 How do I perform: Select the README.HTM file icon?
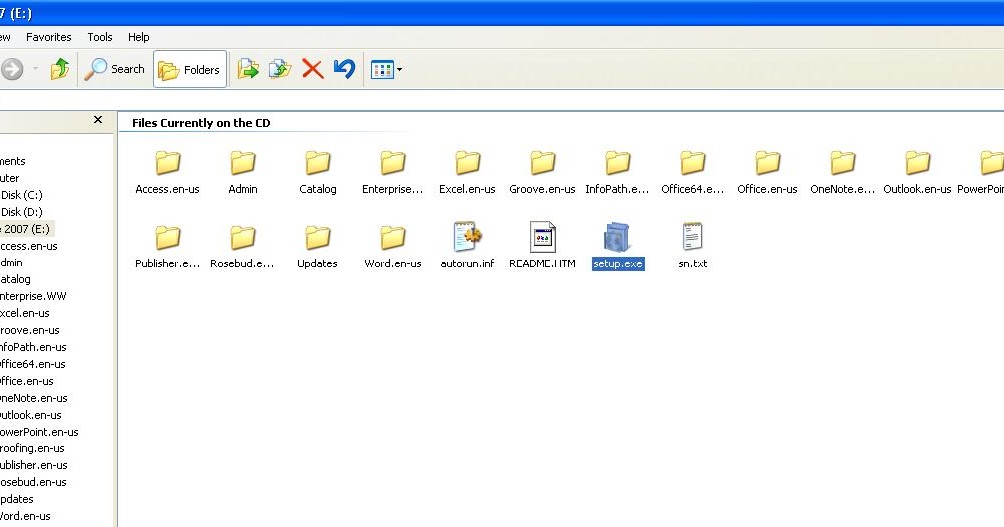pos(542,237)
